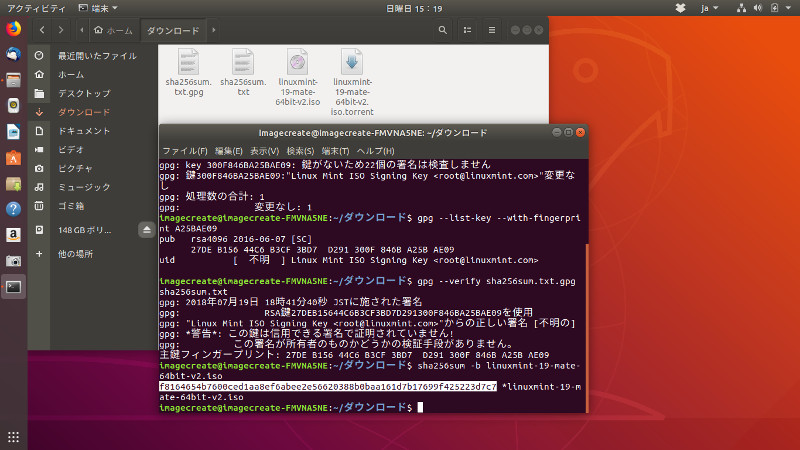Open the 端末 app menu dropdown
Screen dimensions: 800x450
(x=98, y=8)
